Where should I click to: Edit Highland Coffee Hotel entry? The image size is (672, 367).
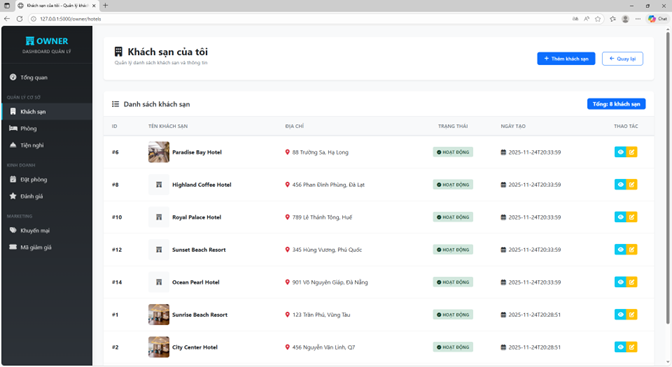632,185
